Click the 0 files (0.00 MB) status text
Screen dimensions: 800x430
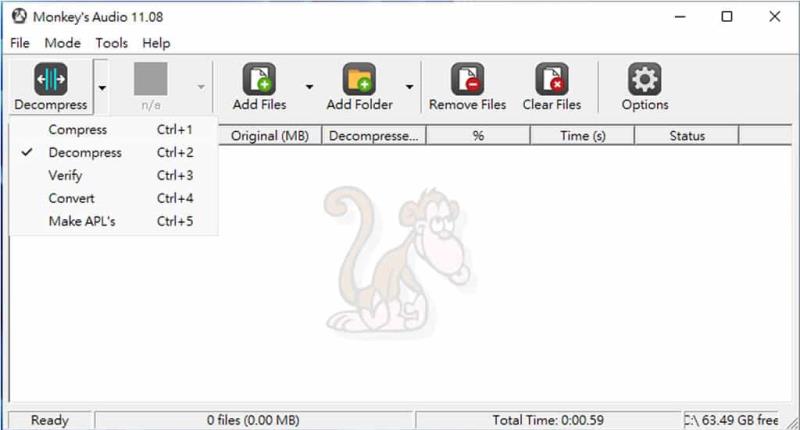point(253,420)
